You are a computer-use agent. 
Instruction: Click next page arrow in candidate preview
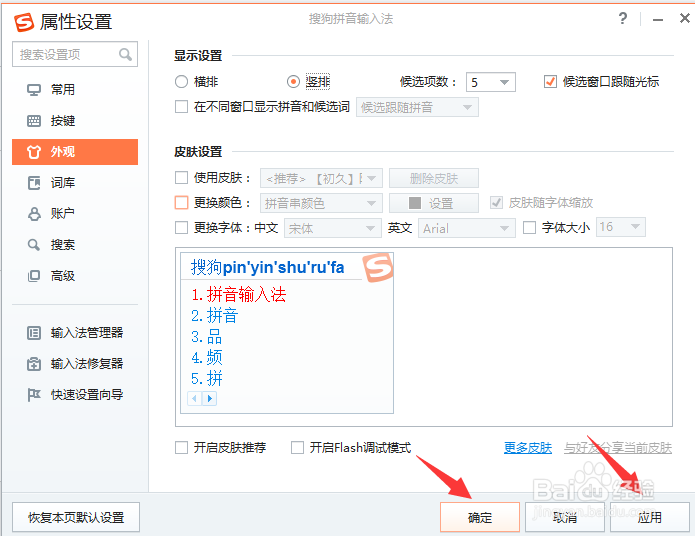[210, 399]
